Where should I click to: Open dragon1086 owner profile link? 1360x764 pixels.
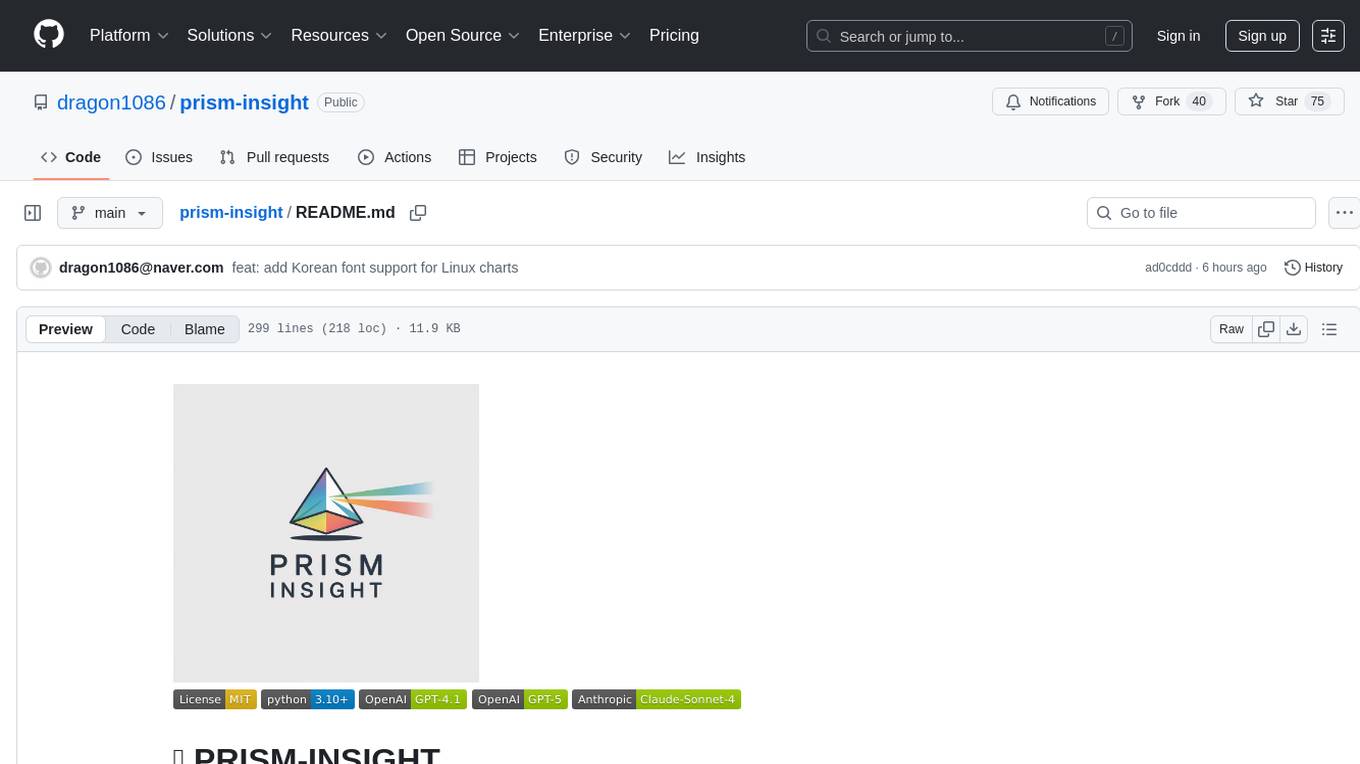[x=111, y=102]
